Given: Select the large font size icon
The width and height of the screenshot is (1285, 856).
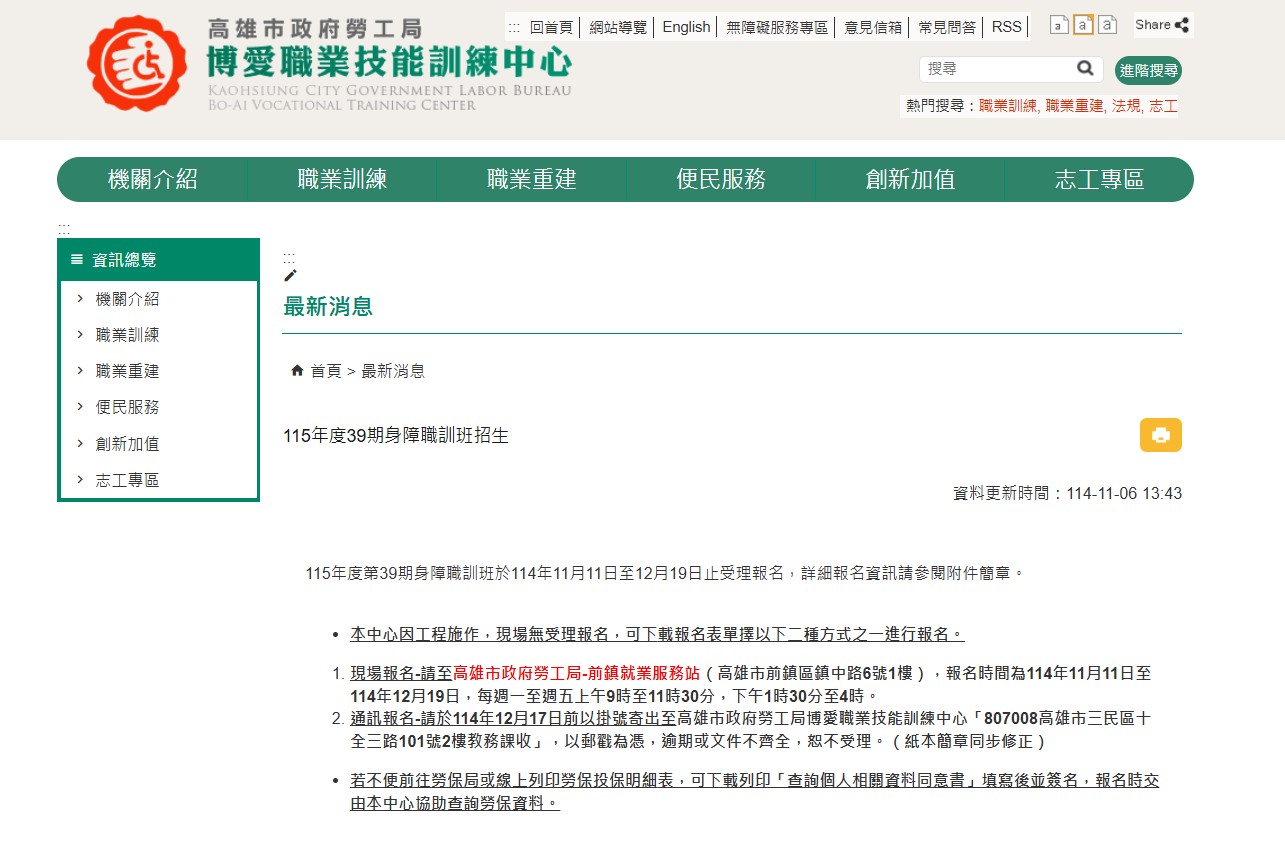Looking at the screenshot, I should pos(1107,26).
